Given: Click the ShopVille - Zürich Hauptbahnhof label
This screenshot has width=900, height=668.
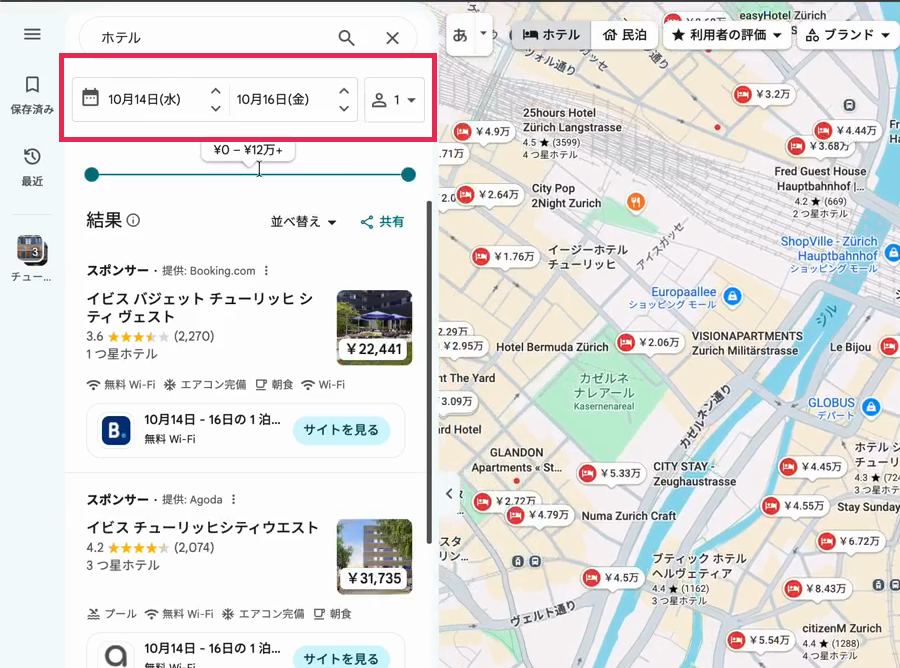Looking at the screenshot, I should (x=829, y=248).
